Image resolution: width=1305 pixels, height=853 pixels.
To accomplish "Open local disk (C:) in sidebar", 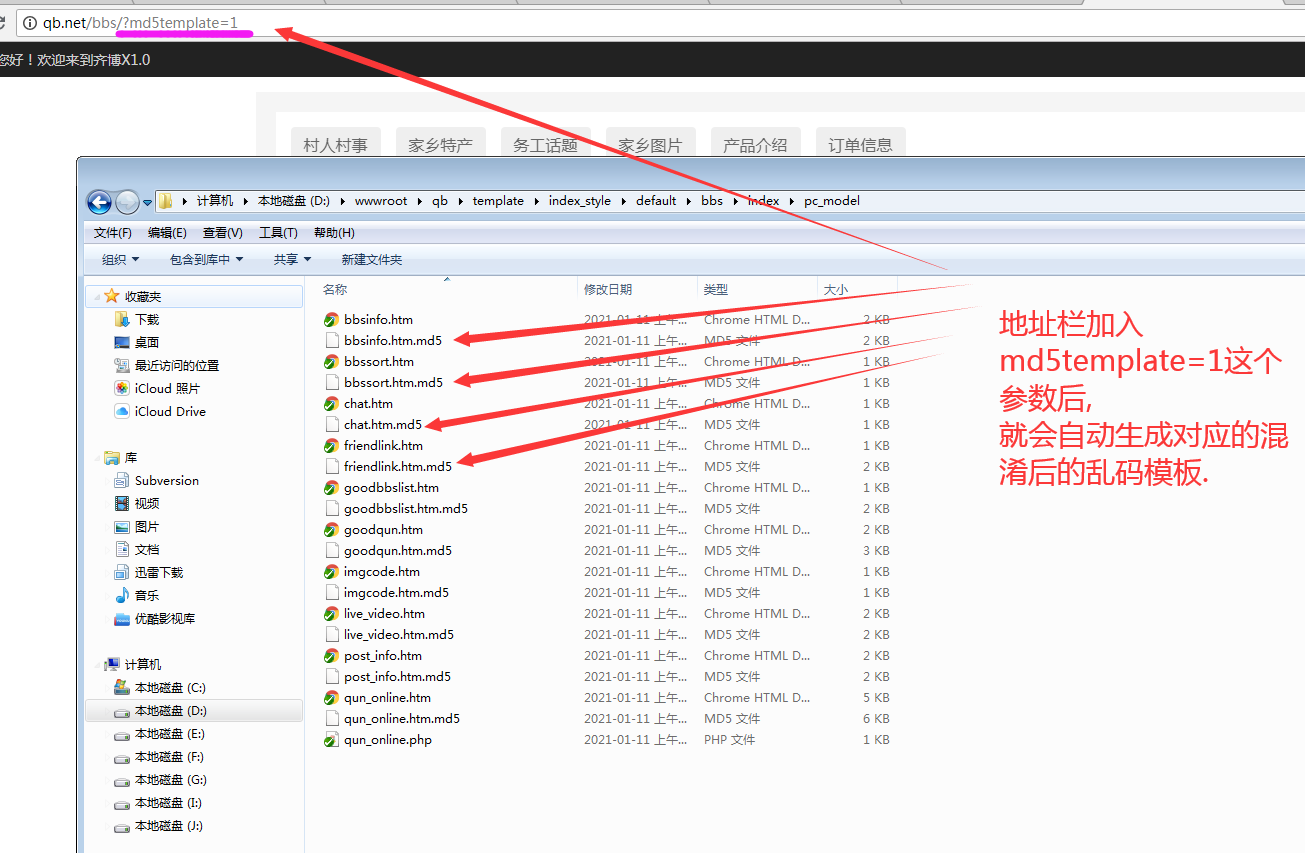I will click(x=169, y=688).
